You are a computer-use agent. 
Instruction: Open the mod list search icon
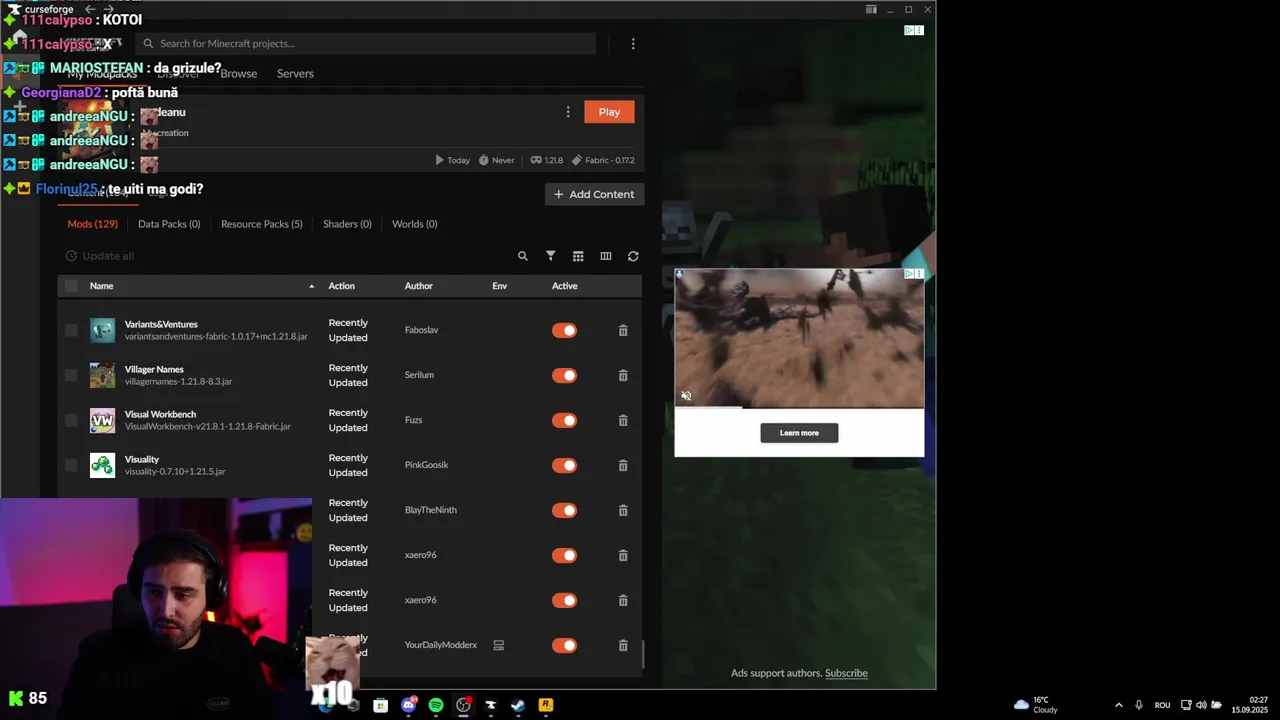522,256
